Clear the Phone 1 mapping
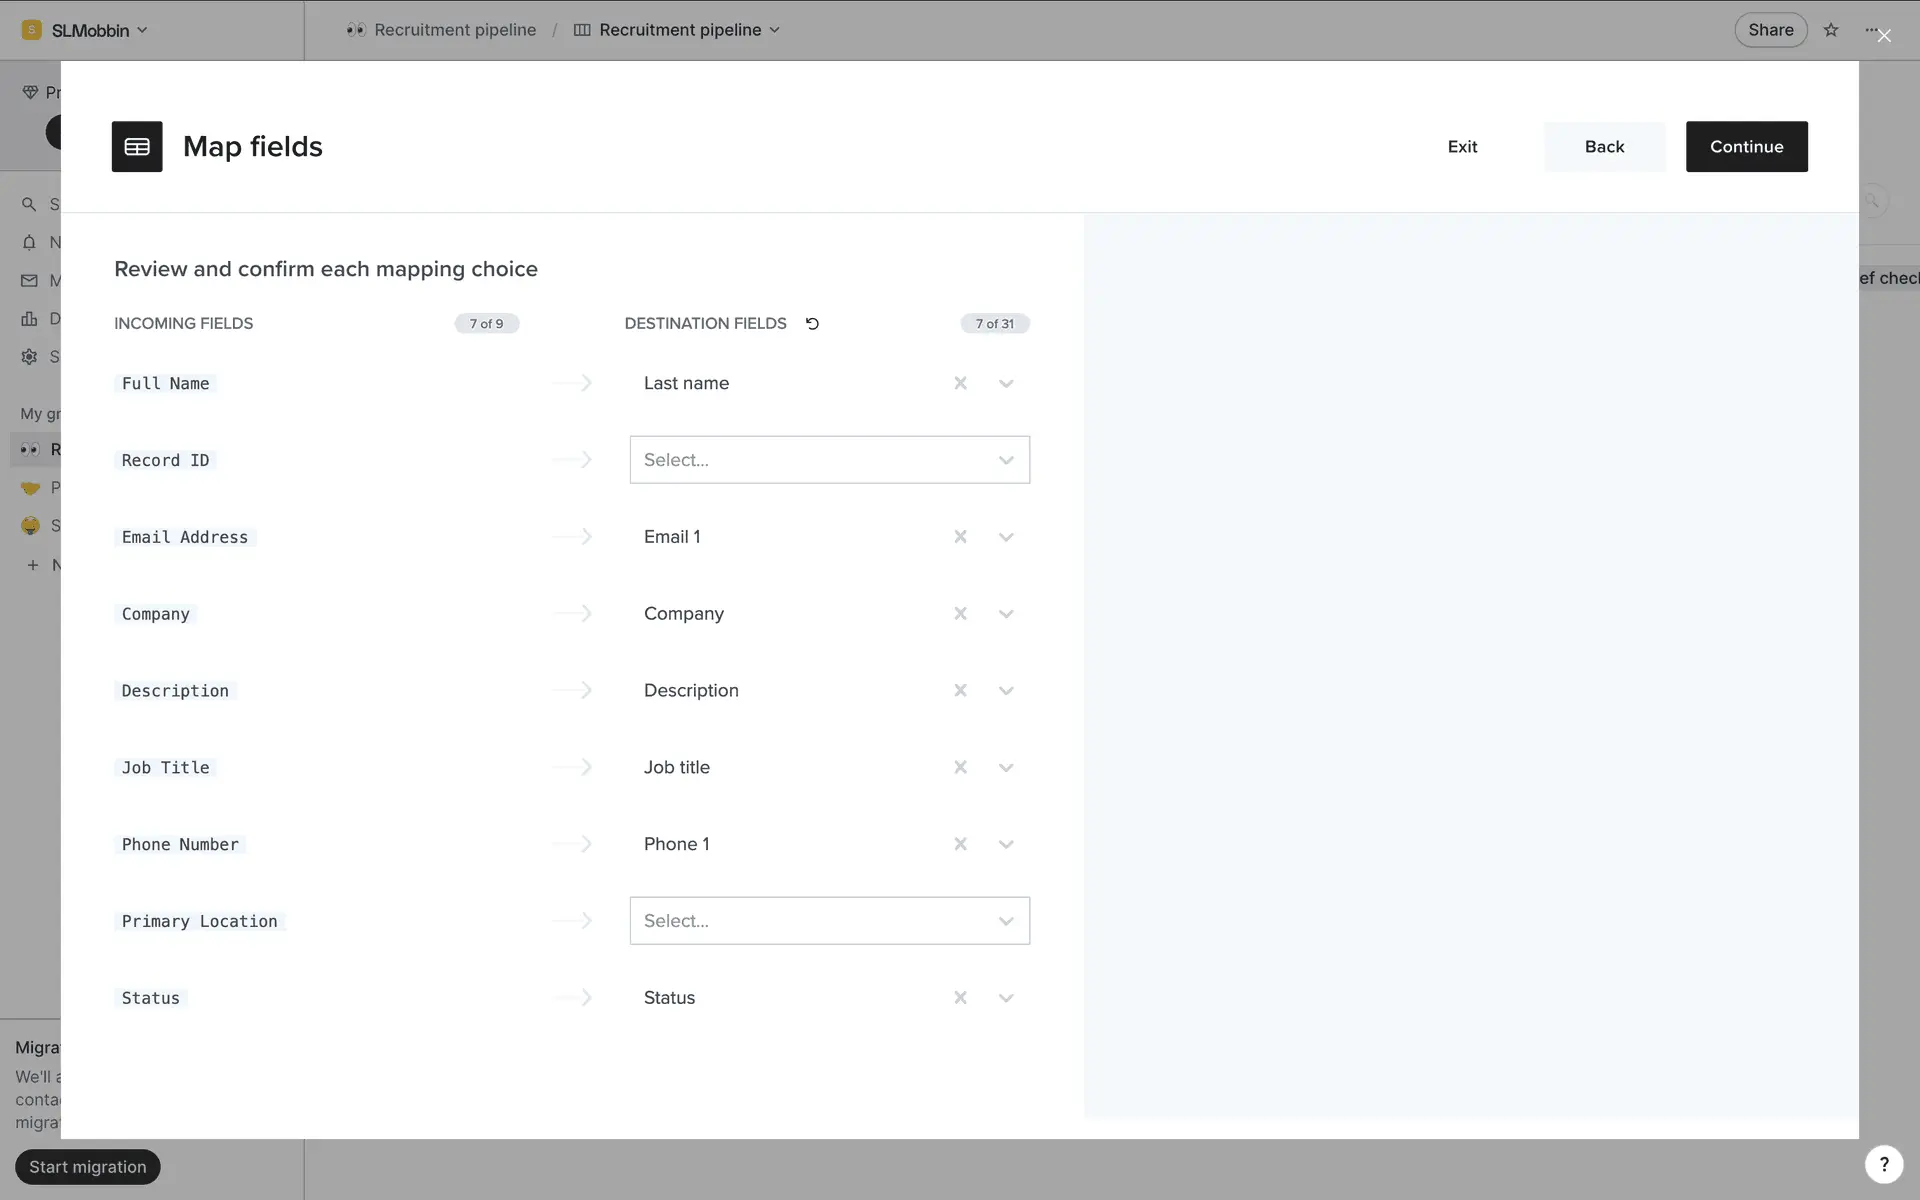This screenshot has width=1920, height=1200. pyautogui.click(x=960, y=844)
